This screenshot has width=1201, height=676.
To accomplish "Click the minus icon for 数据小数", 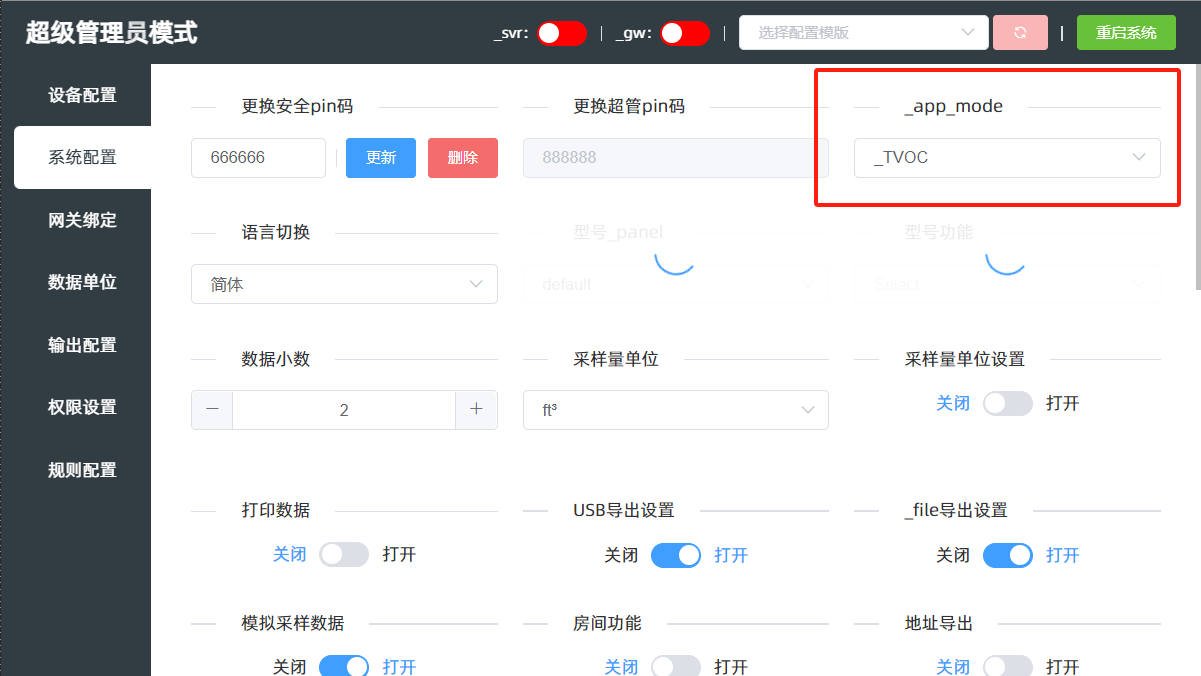I will 212,410.
